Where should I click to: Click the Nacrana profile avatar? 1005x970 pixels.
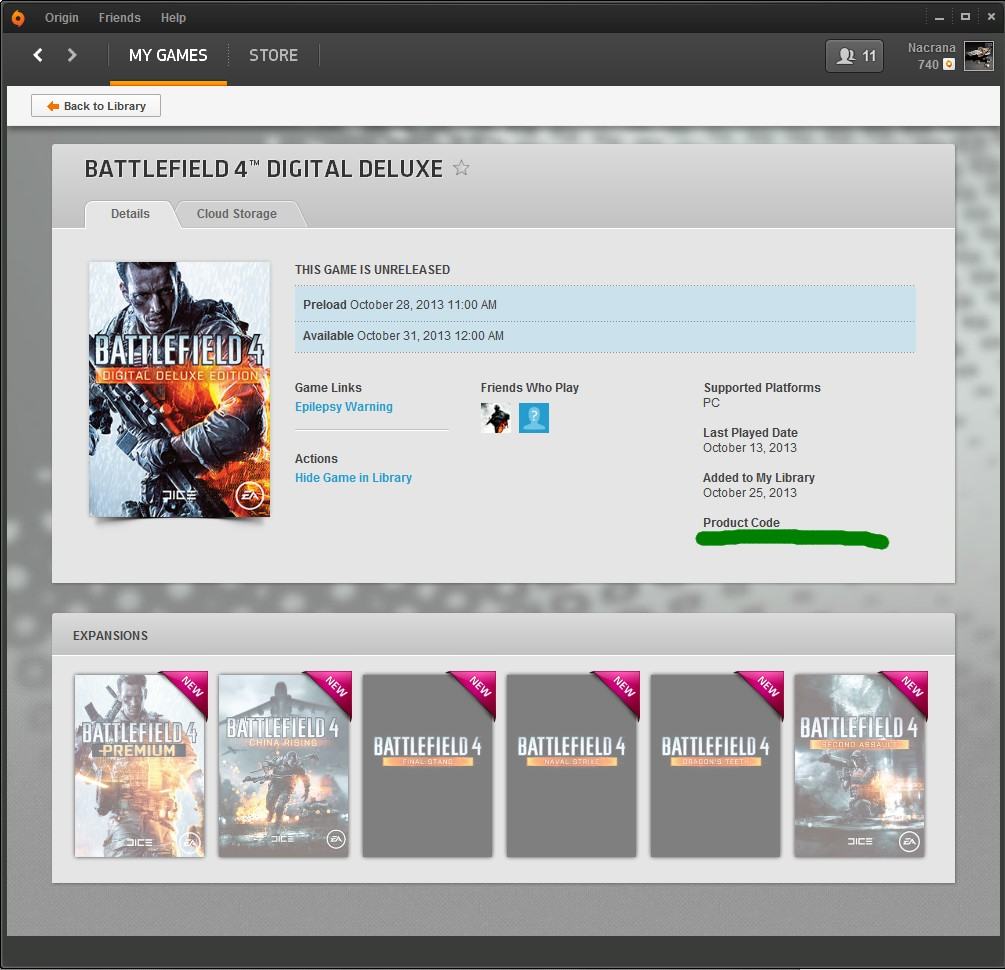(x=979, y=56)
